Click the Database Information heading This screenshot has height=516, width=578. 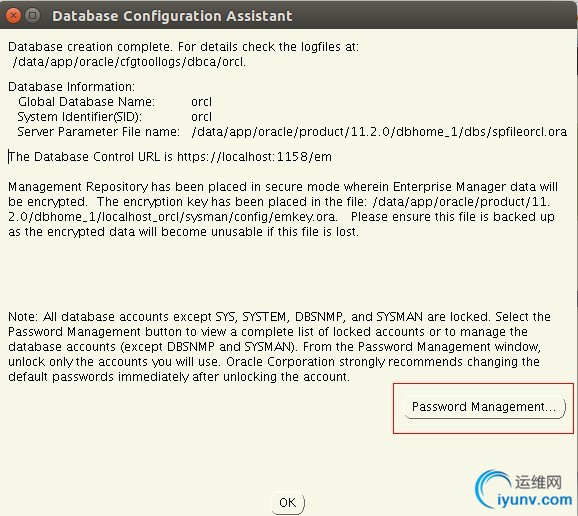pyautogui.click(x=72, y=87)
